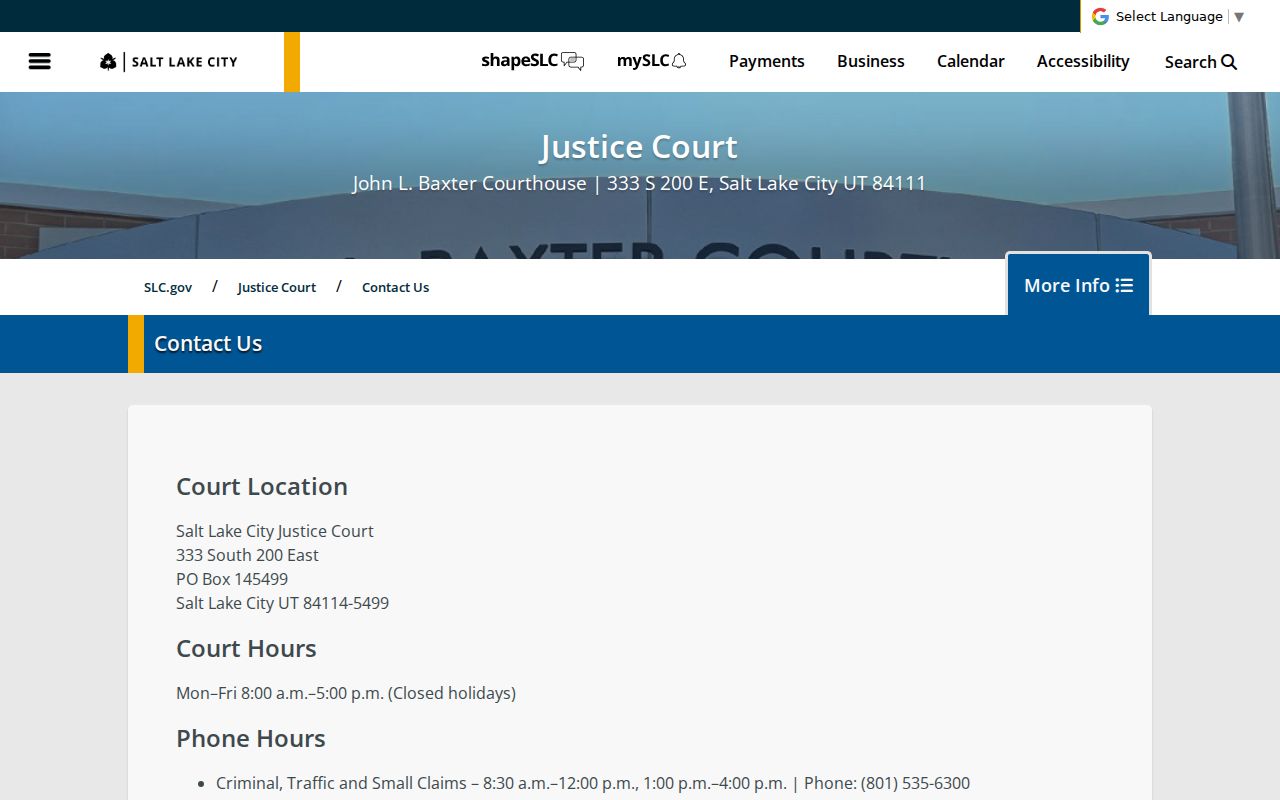The width and height of the screenshot is (1280, 800).
Task: Click the Contact Us page heading
Action: pos(208,343)
